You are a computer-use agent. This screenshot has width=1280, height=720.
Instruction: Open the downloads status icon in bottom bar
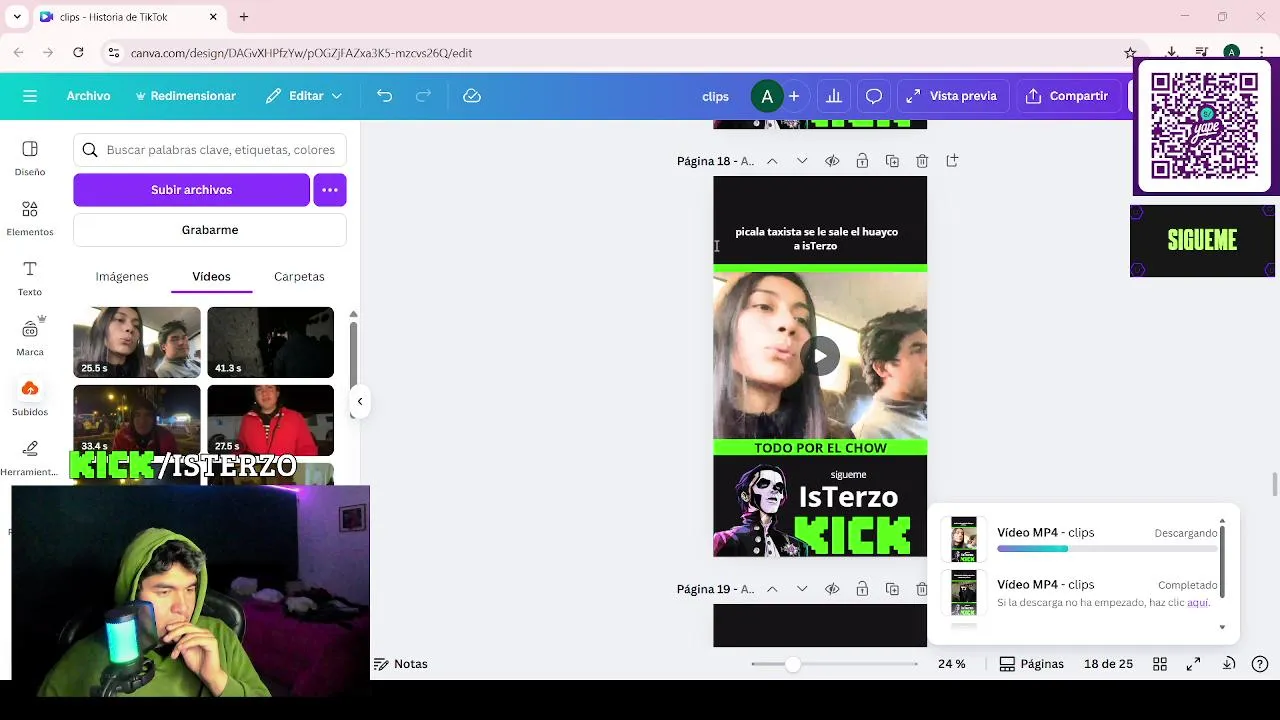pos(1229,664)
